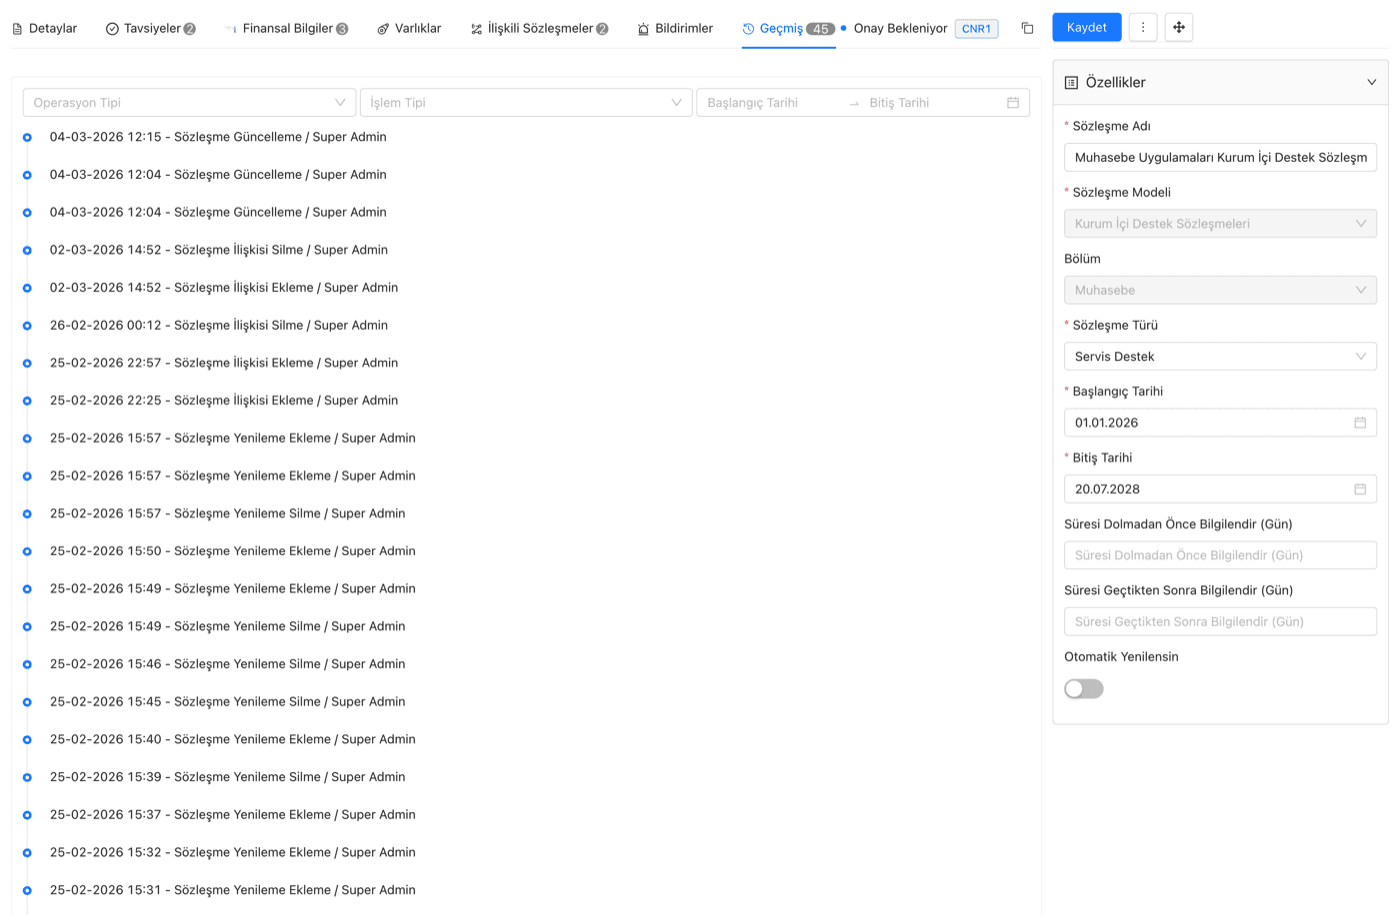The height and width of the screenshot is (915, 1400).
Task: Click the 25-02-2026 15:46 Sözleşme Yenileme Silme entry
Action: coord(228,664)
